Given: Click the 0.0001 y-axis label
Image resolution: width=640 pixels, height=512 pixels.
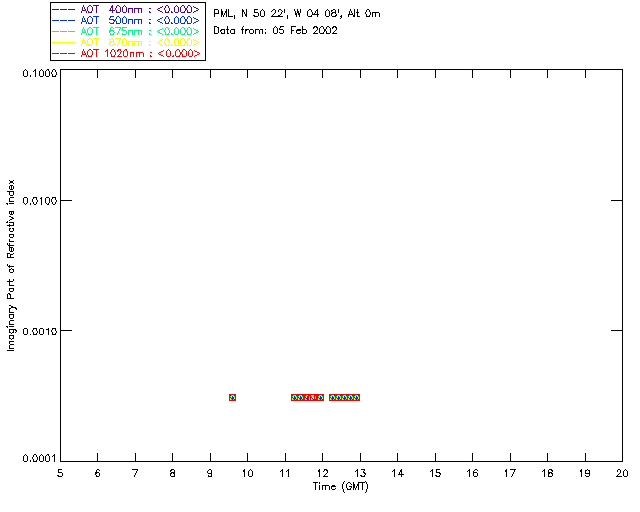Looking at the screenshot, I should coord(40,459).
